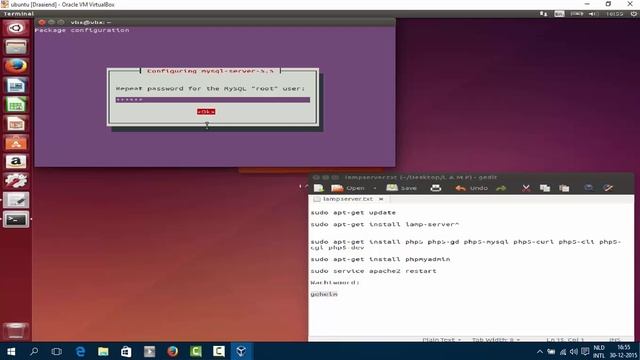
Task: Open the Amazon launcher icon
Action: tap(16, 162)
